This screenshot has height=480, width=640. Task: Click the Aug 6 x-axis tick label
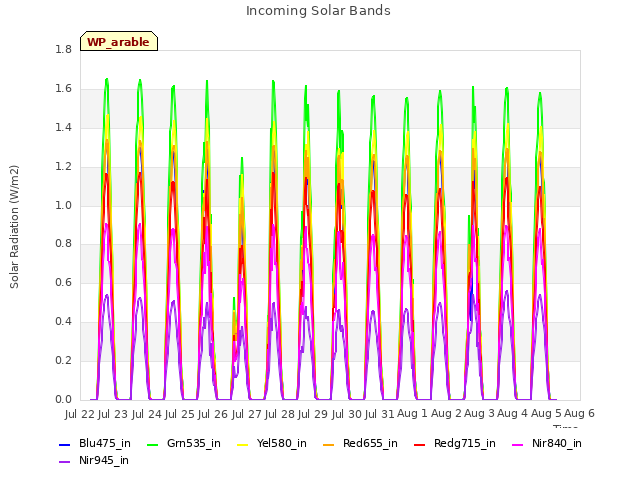tap(579, 413)
